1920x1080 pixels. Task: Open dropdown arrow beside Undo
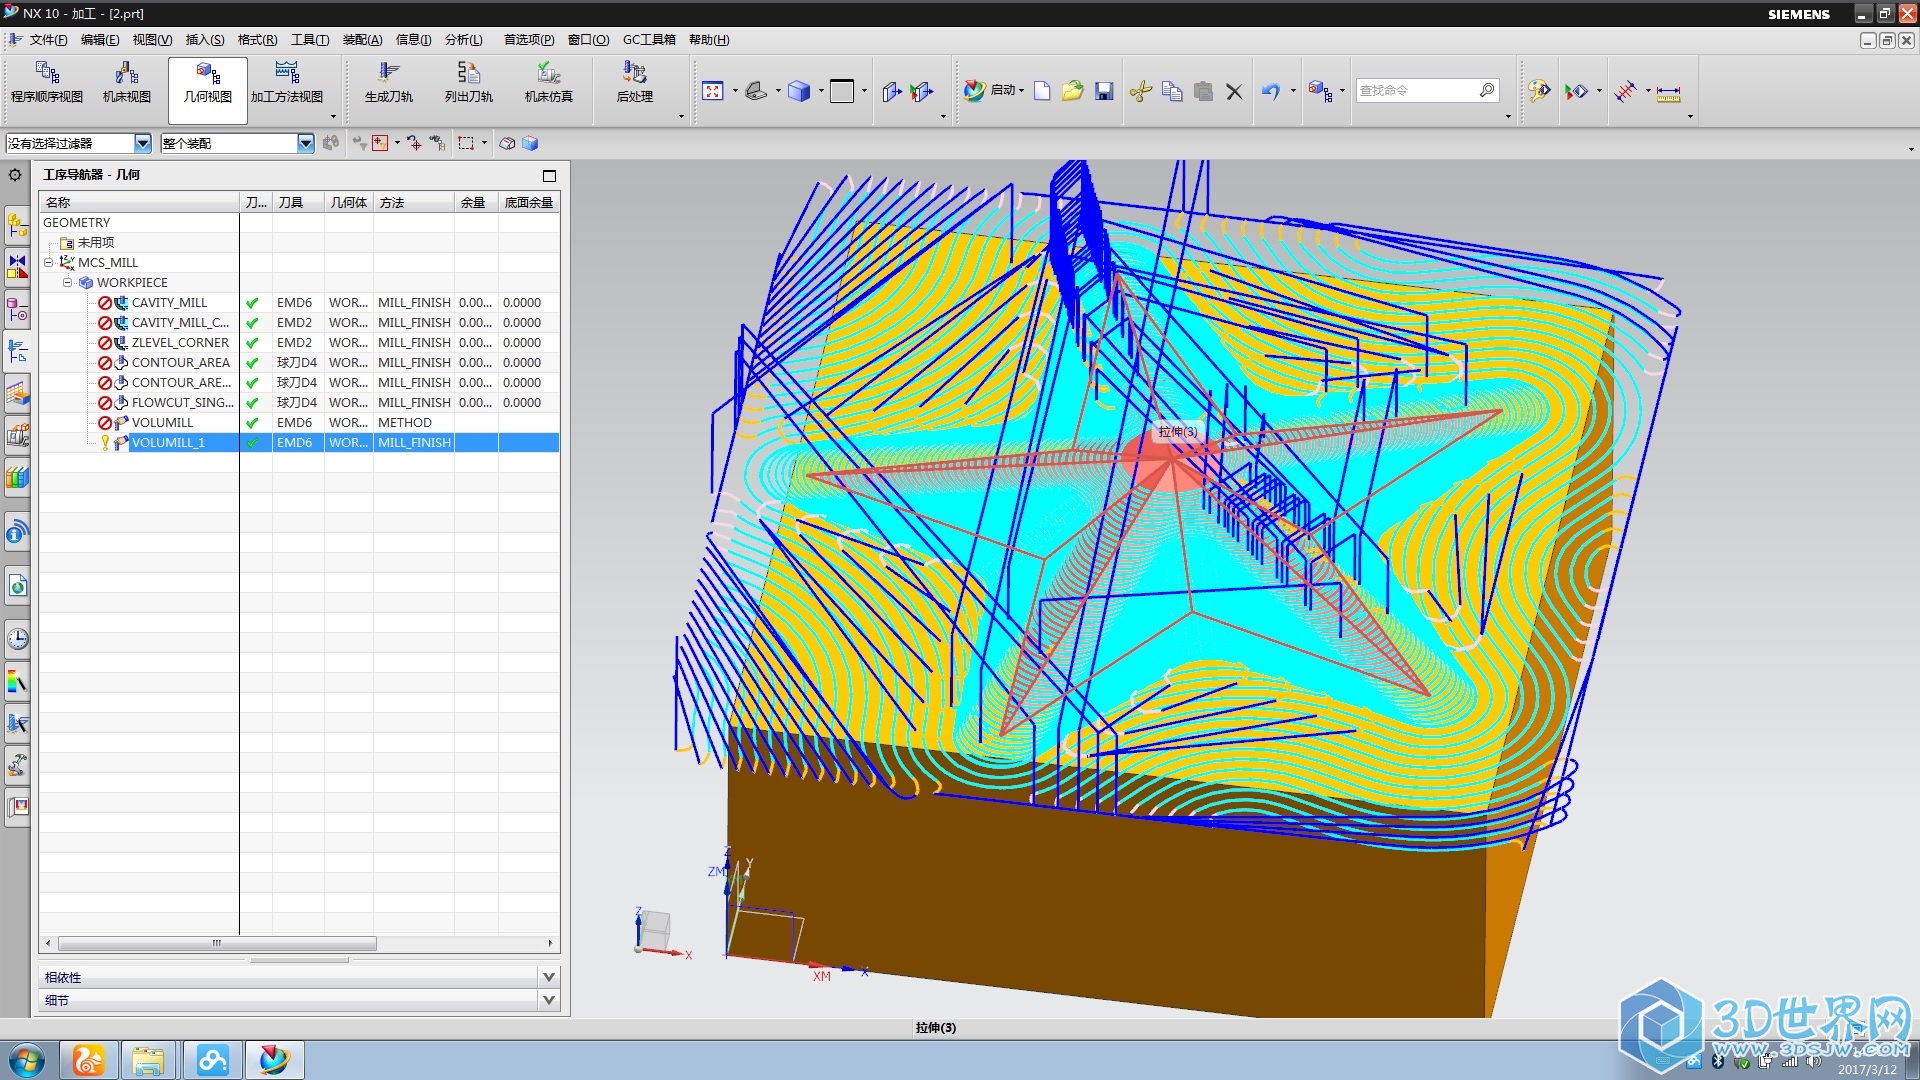pyautogui.click(x=1293, y=91)
